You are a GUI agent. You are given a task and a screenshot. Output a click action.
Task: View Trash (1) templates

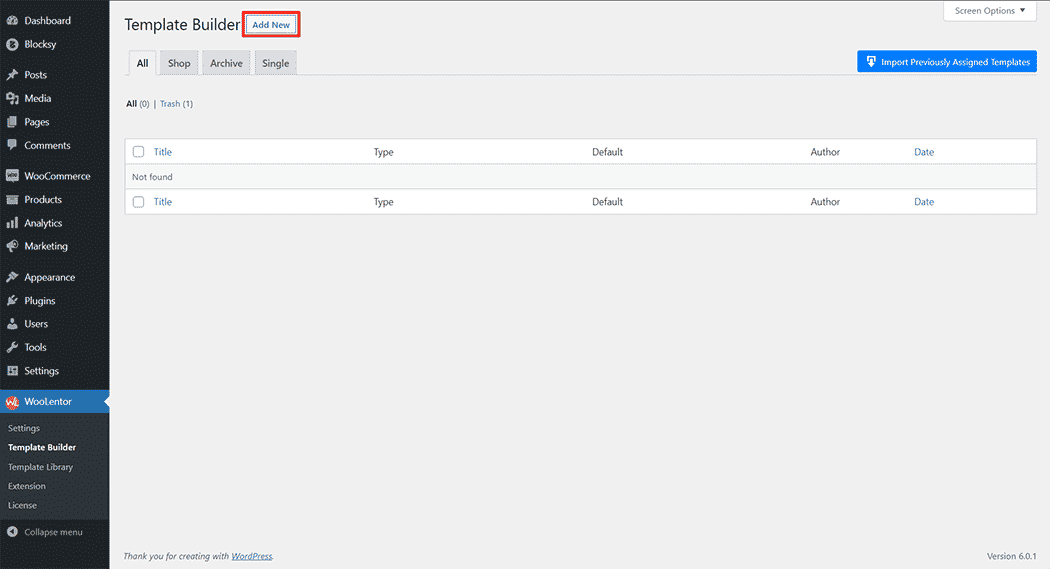pos(176,104)
